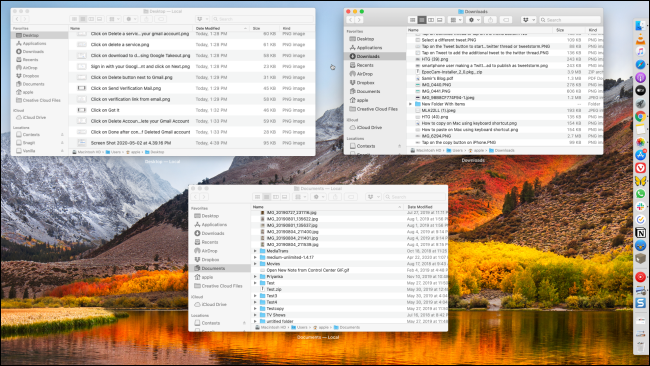Viewport: 650px width, 366px height.
Task: Expand Priyanka folder in Documents window
Action: click(255, 276)
